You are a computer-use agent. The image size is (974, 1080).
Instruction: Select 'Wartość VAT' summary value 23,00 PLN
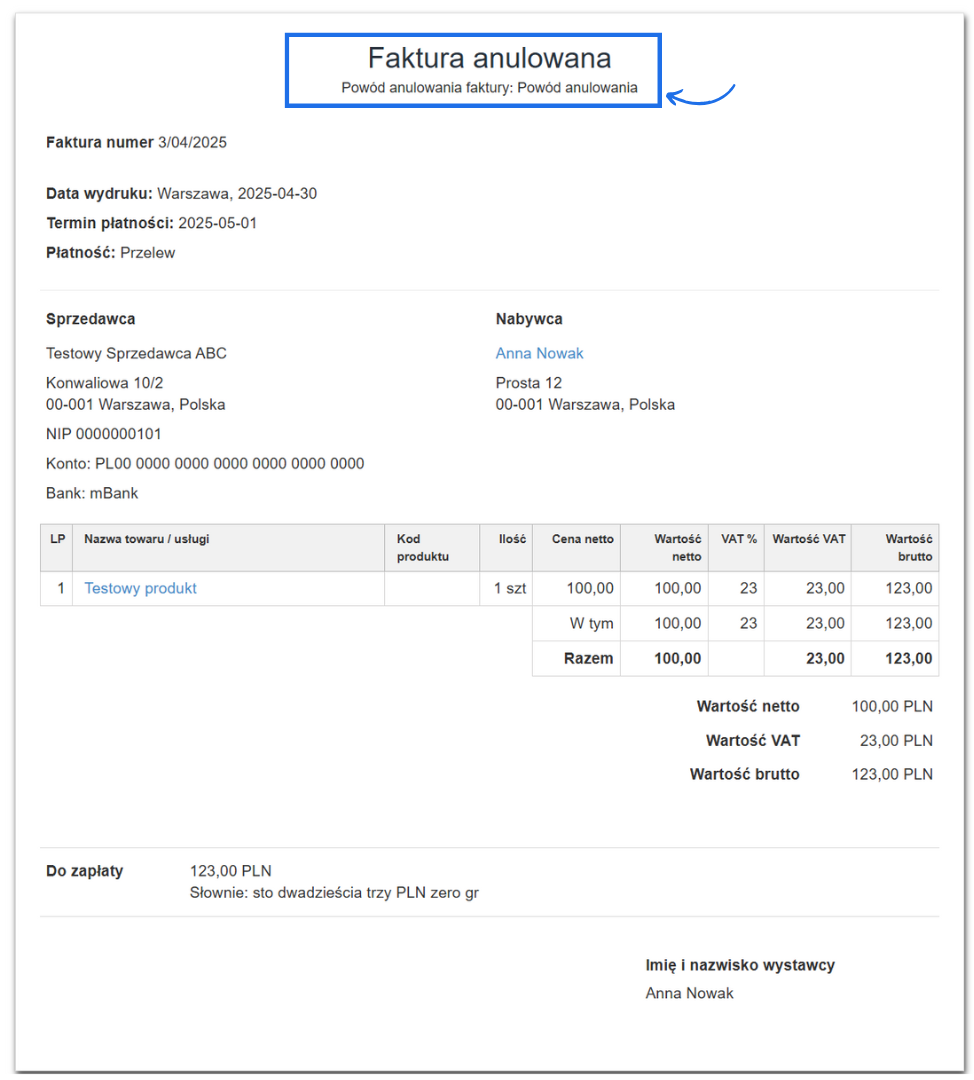coord(896,741)
